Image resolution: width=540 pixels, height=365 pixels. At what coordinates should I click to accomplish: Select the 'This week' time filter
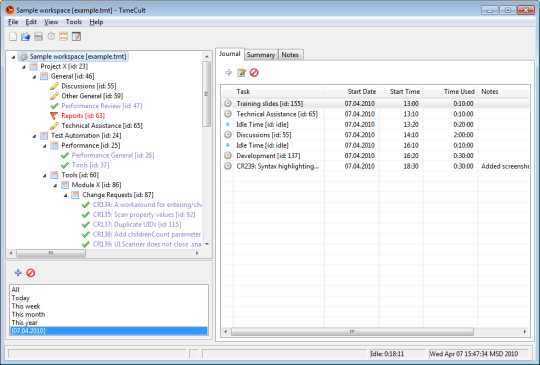[x=108, y=306]
